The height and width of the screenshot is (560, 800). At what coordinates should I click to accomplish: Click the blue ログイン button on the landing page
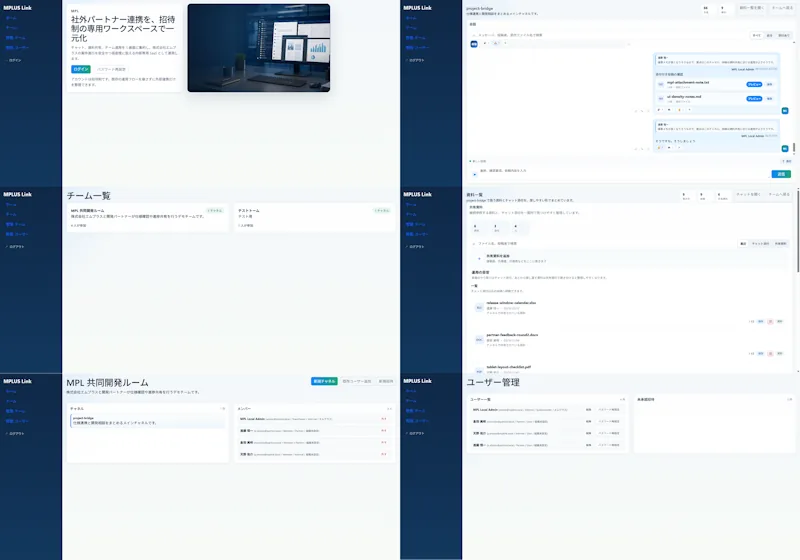(81, 69)
